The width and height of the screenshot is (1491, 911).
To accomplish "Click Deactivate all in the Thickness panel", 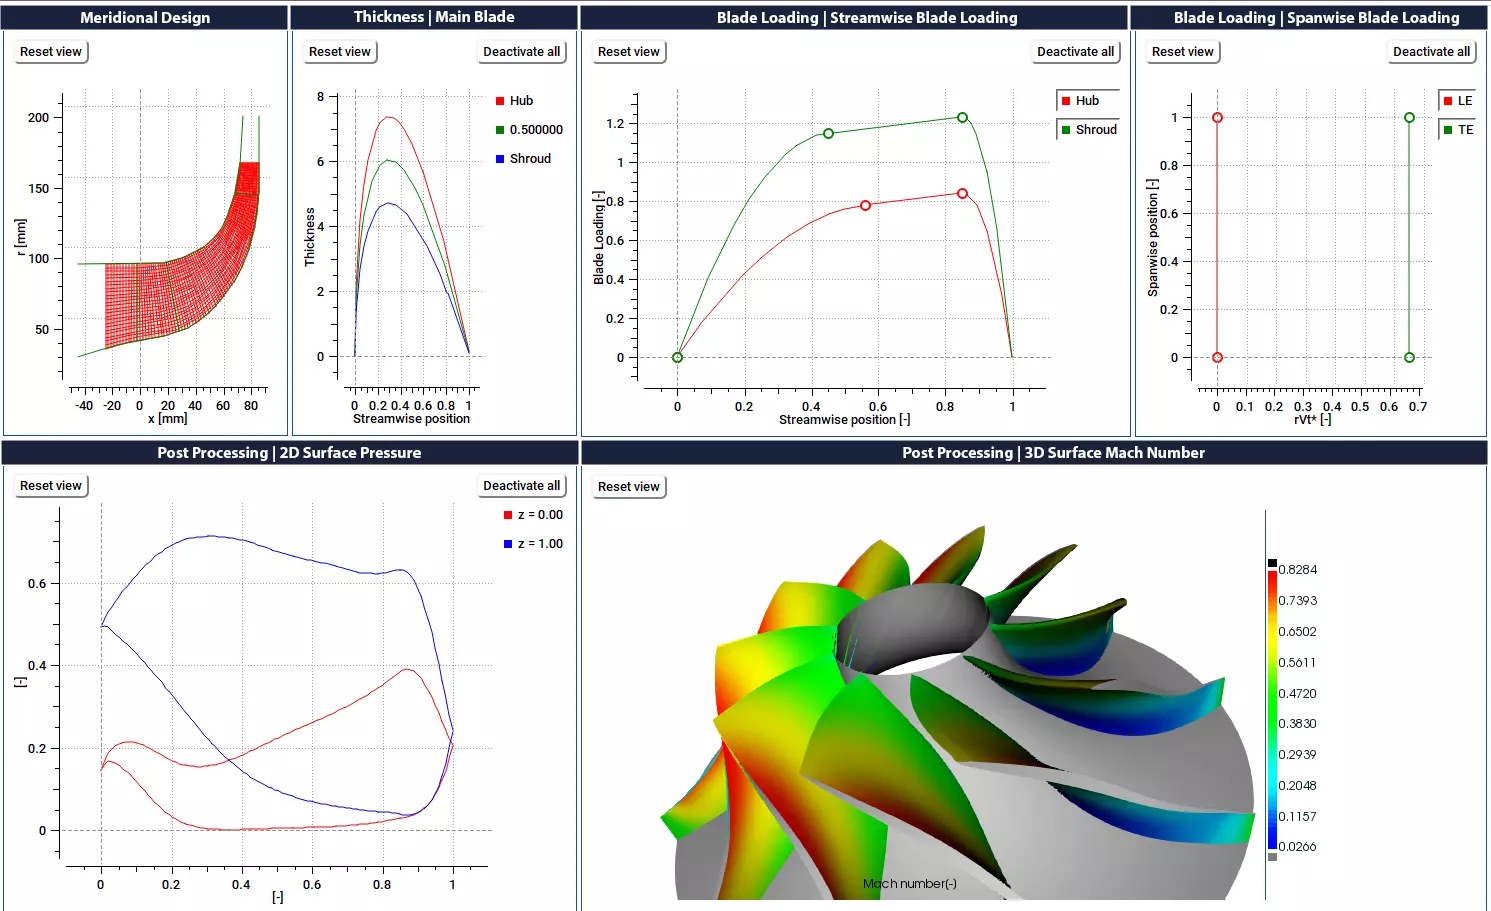I will (521, 51).
